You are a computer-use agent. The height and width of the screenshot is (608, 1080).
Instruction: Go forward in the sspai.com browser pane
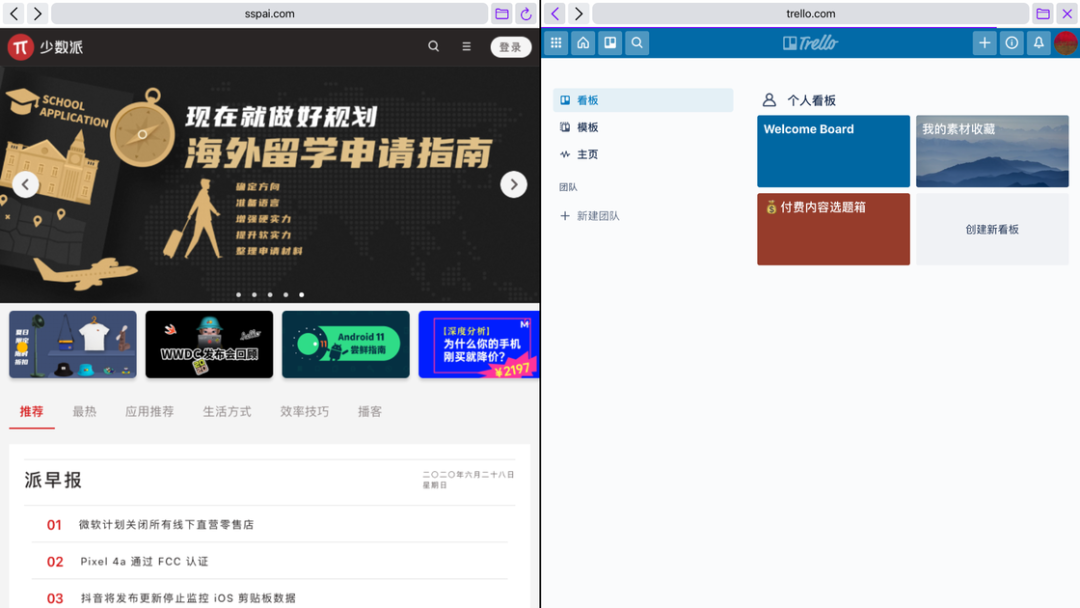click(38, 13)
